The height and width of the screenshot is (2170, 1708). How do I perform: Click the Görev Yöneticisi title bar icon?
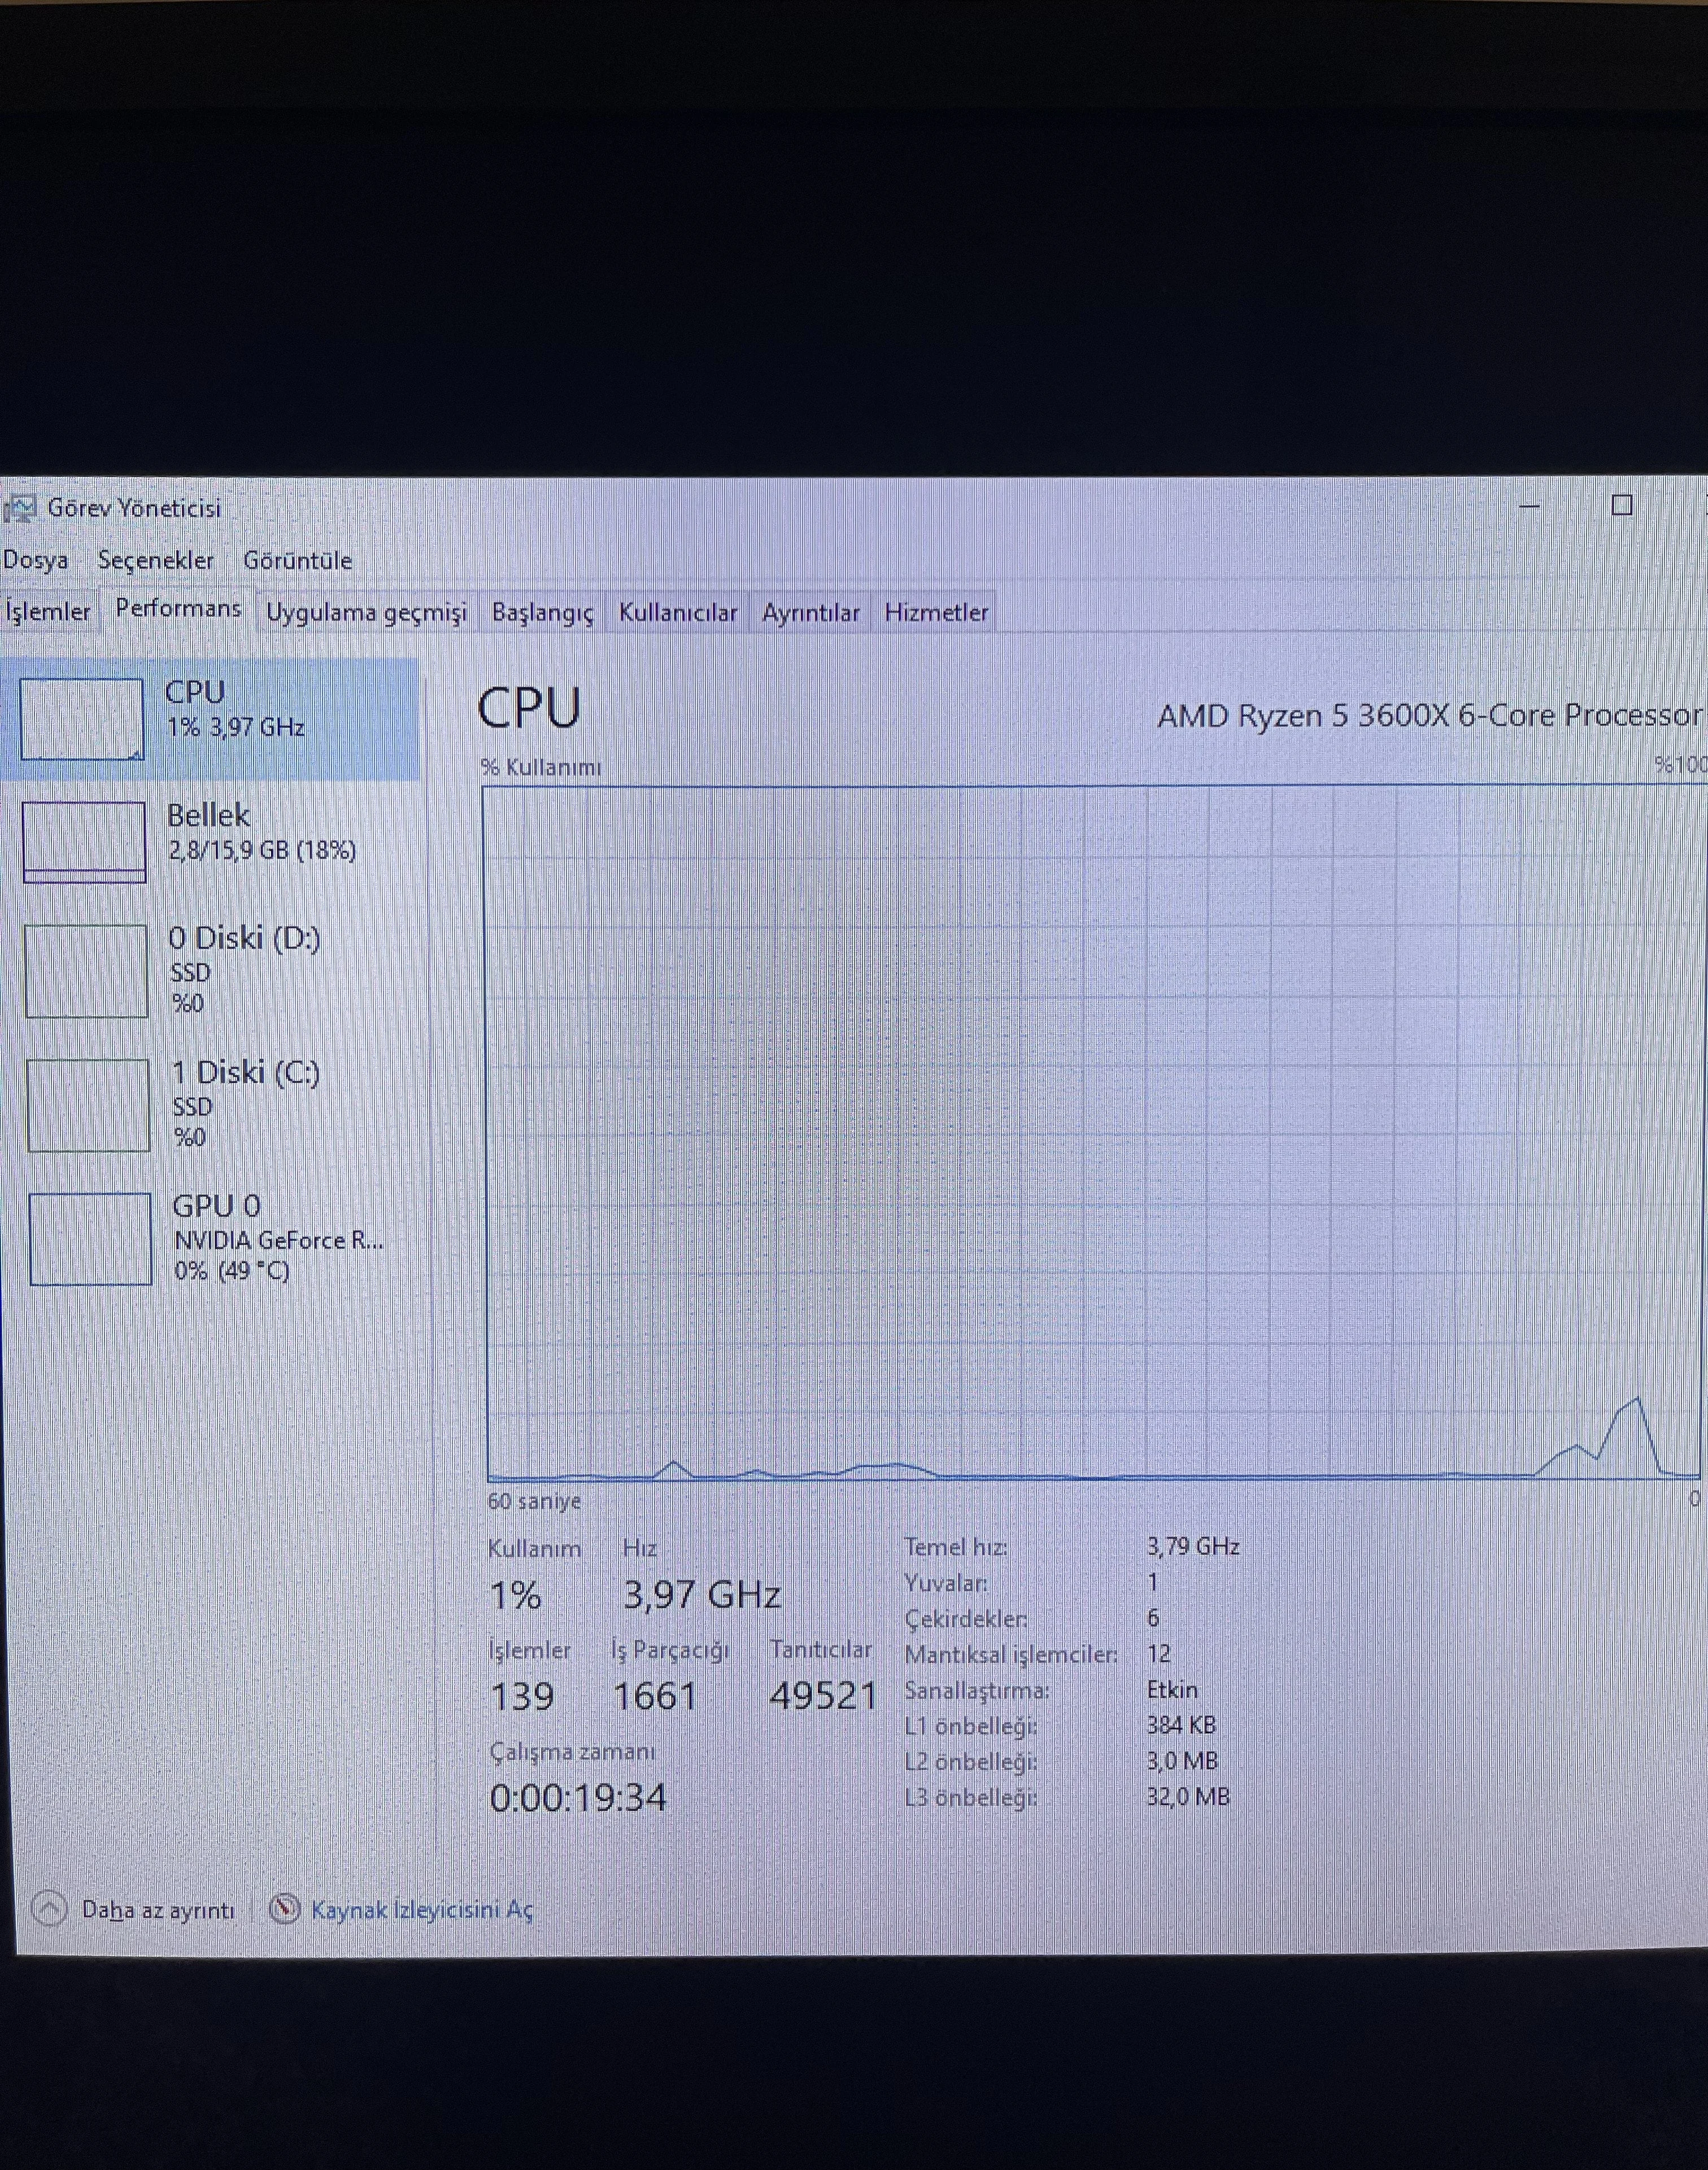(20, 508)
